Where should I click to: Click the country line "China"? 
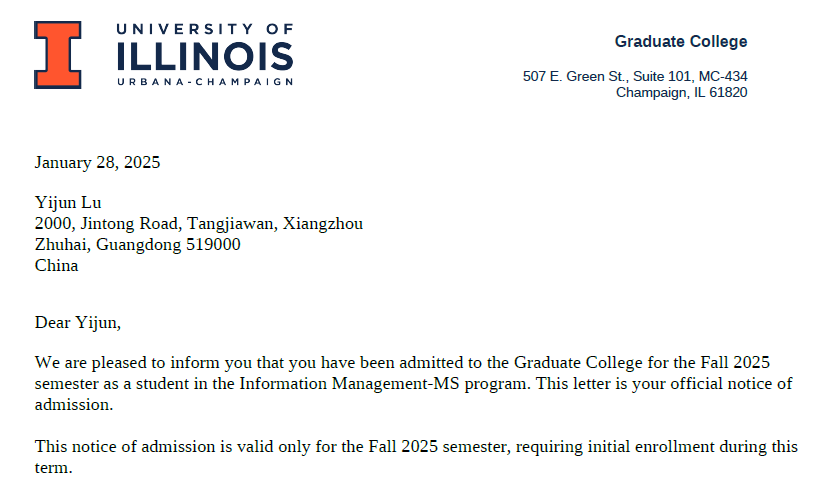click(x=56, y=266)
